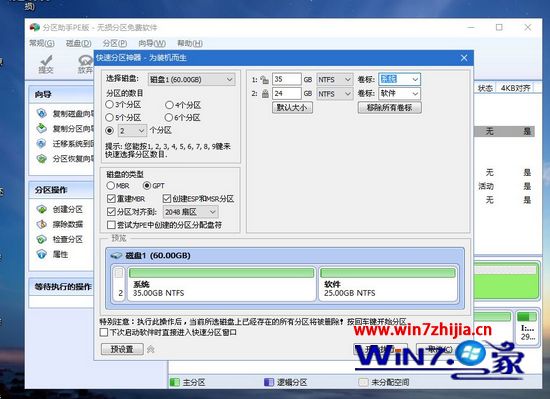Click the lock icon next to partition 1
550x399 pixels.
(x=265, y=80)
